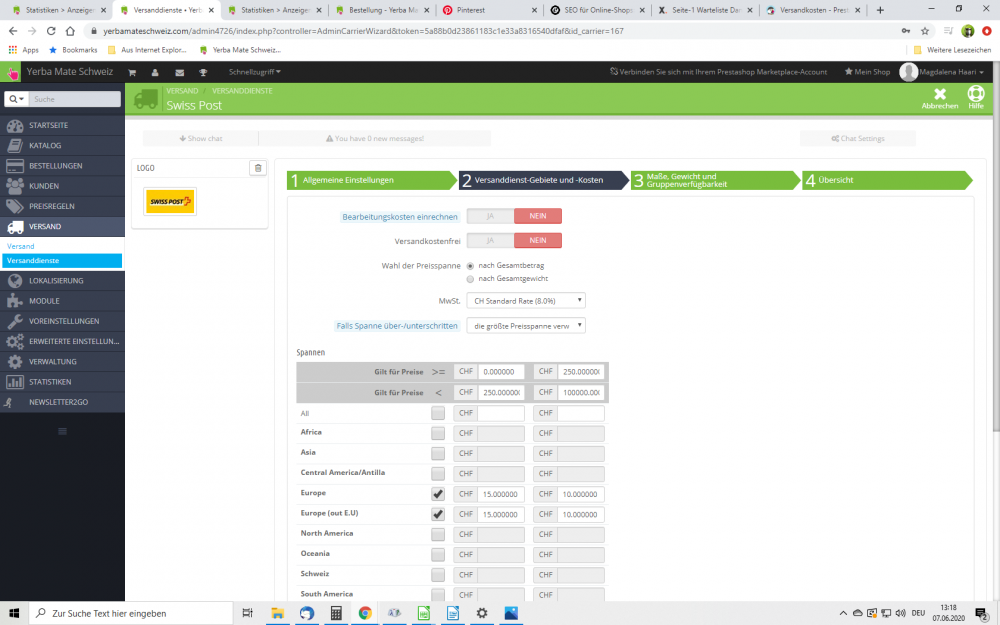Image resolution: width=1000 pixels, height=625 pixels.
Task: Enable the Africa zone checkbox
Action: pyautogui.click(x=438, y=433)
